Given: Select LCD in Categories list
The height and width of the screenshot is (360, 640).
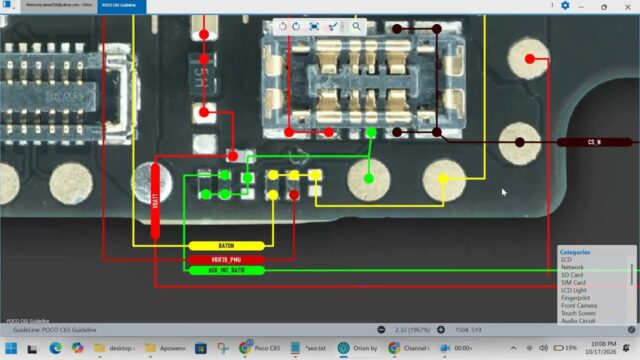Looking at the screenshot, I should (567, 260).
